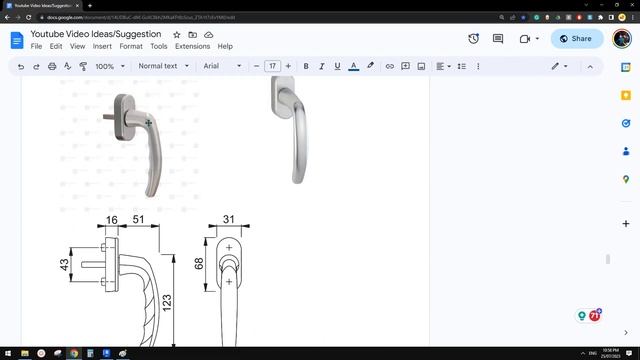Screen dimensions: 640x360
Task: Click the Chrome taskbar icon
Action: click(74, 353)
